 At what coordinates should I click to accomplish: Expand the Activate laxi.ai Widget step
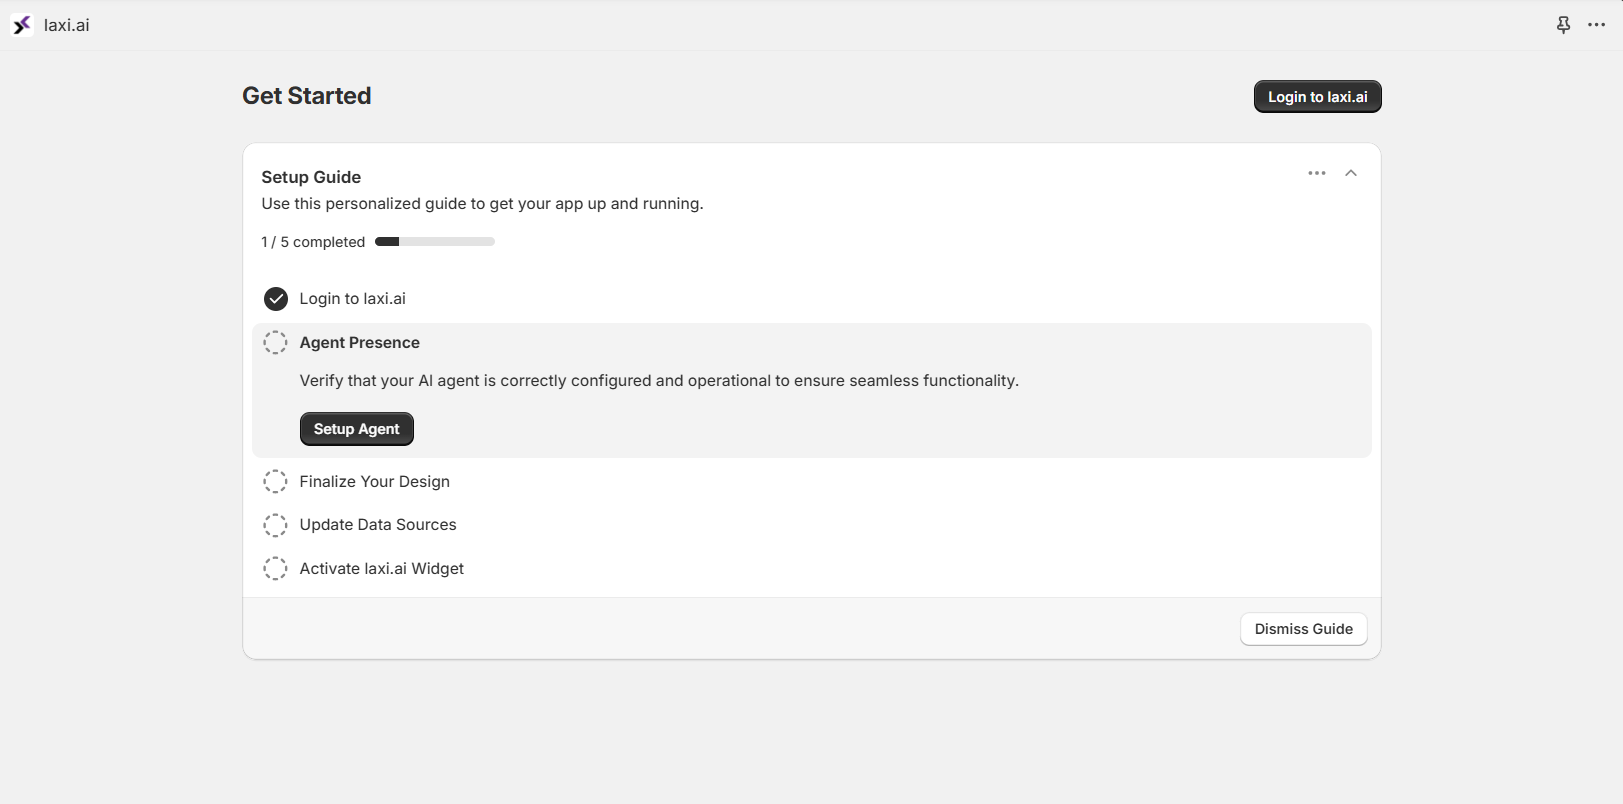tap(381, 568)
